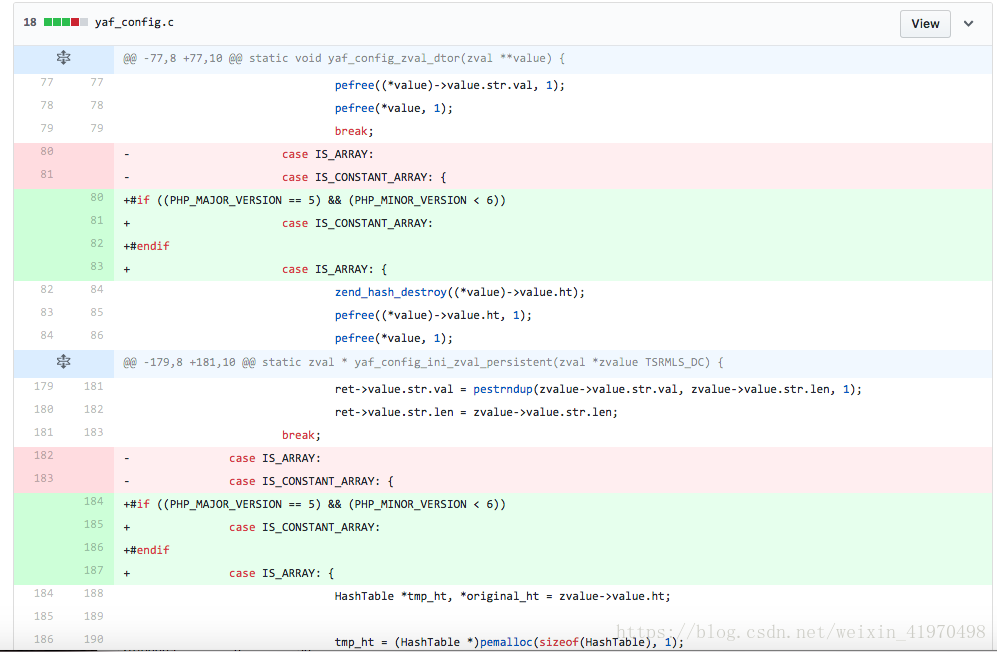This screenshot has width=997, height=652.
Task: Click line pefree((*value)->value.str.val, 1);
Action: tap(450, 85)
